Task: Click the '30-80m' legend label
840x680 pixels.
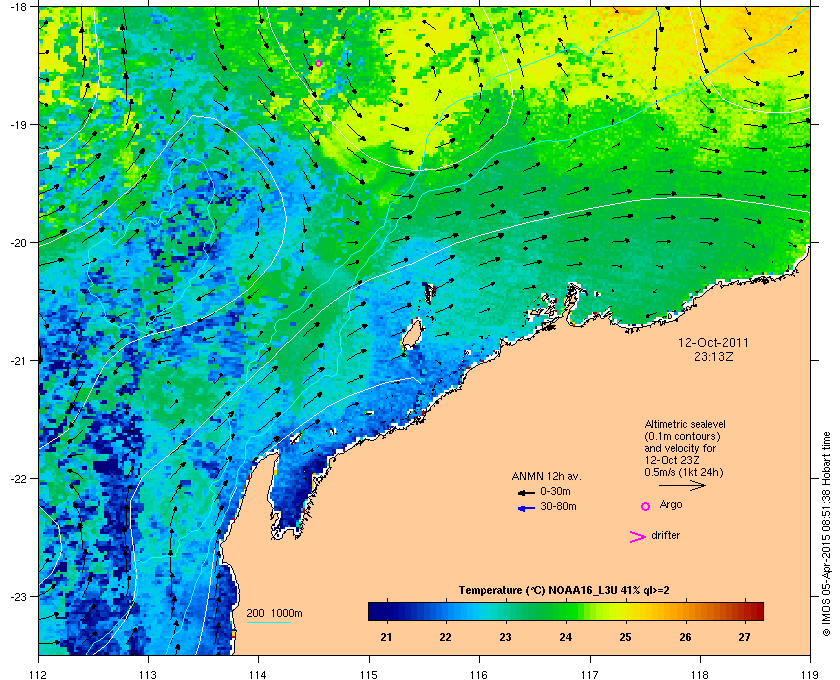Action: tap(558, 506)
